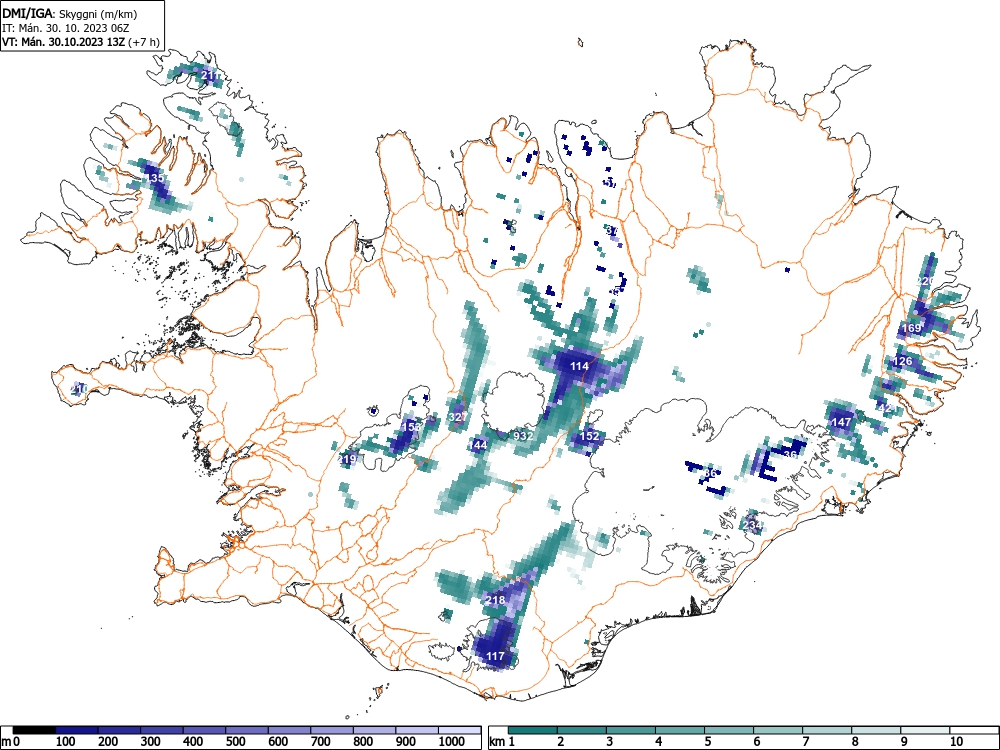1000x750 pixels.
Task: Click the "932" visibility label
Action: [x=523, y=436]
